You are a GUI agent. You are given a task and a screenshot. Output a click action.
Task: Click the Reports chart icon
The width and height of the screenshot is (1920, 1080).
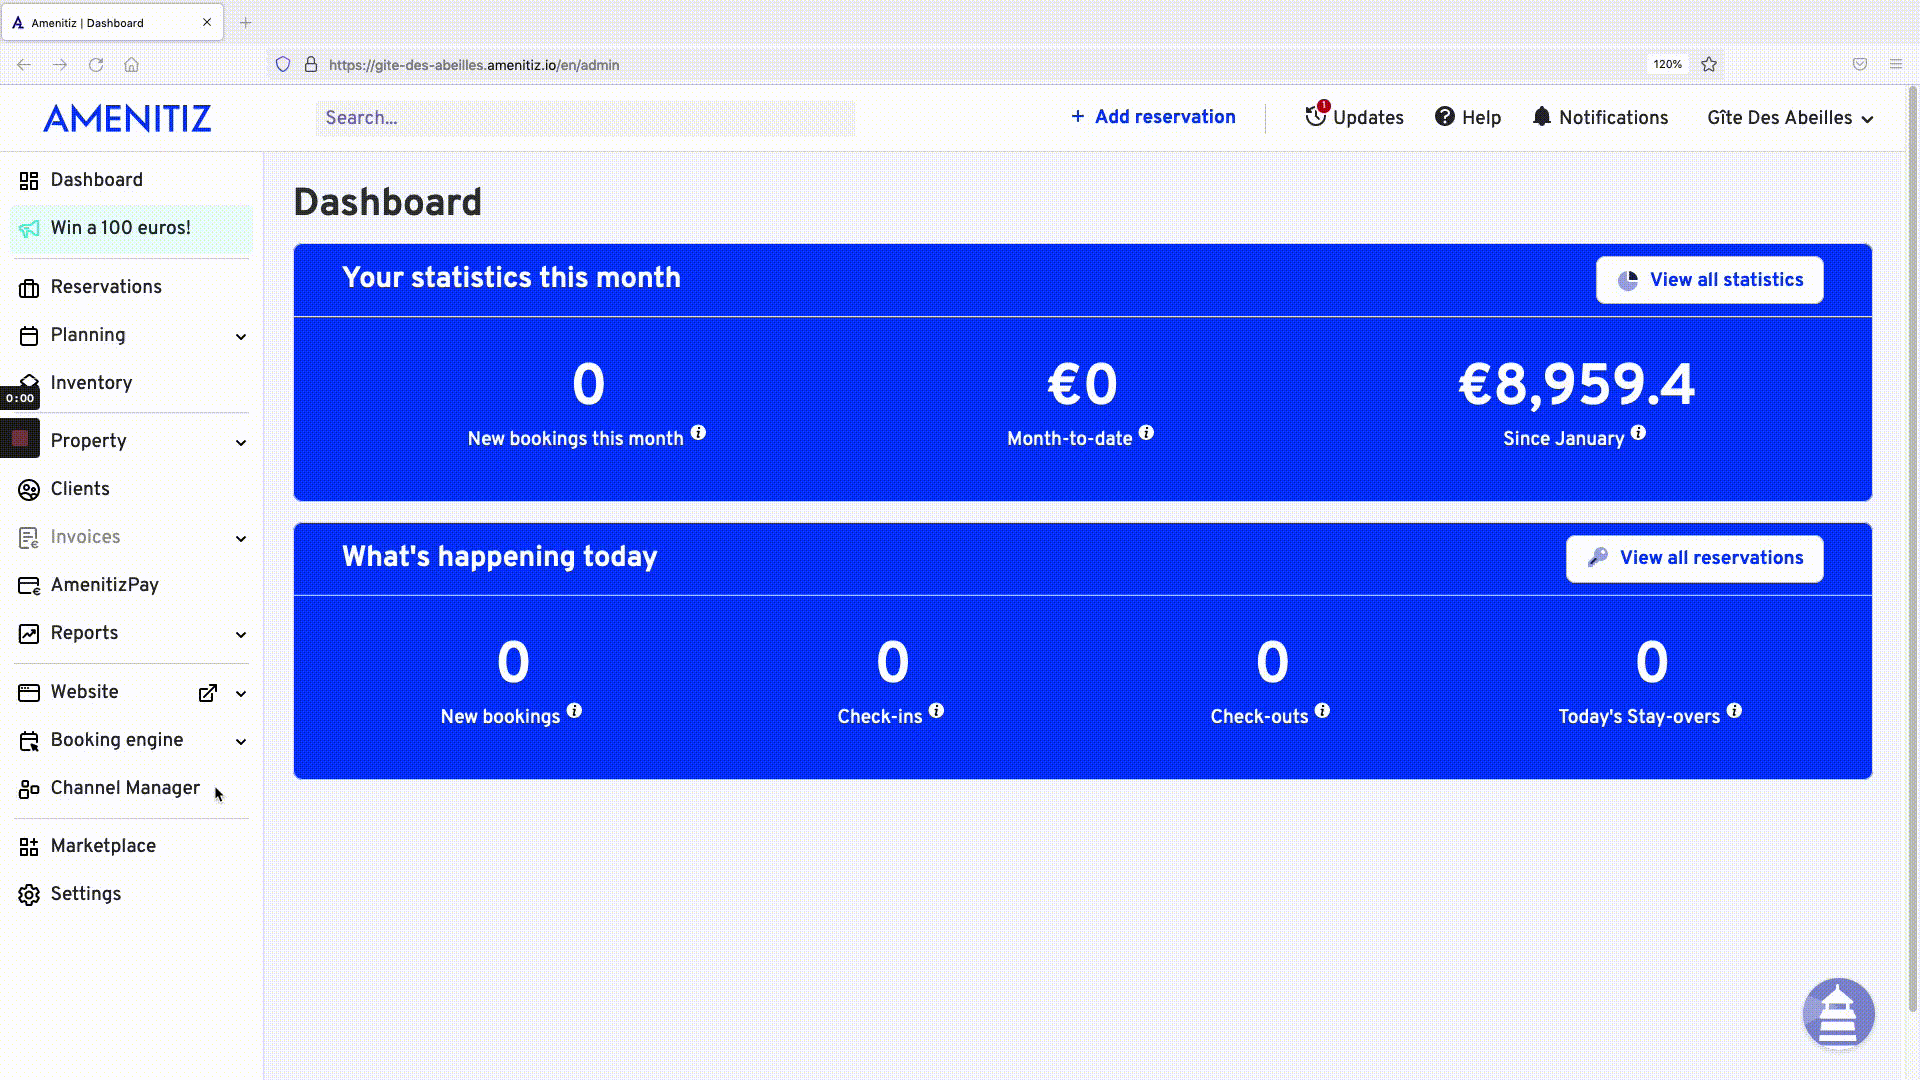29,634
